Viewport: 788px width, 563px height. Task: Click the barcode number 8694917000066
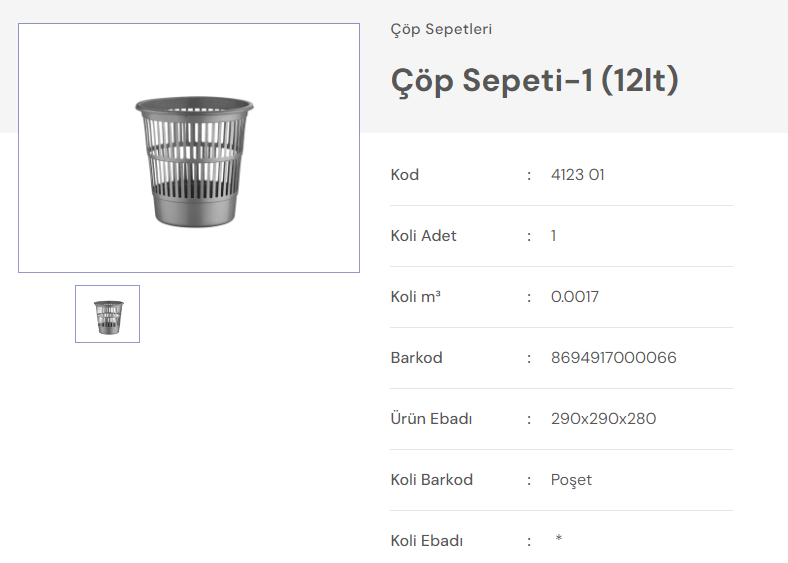coord(613,358)
